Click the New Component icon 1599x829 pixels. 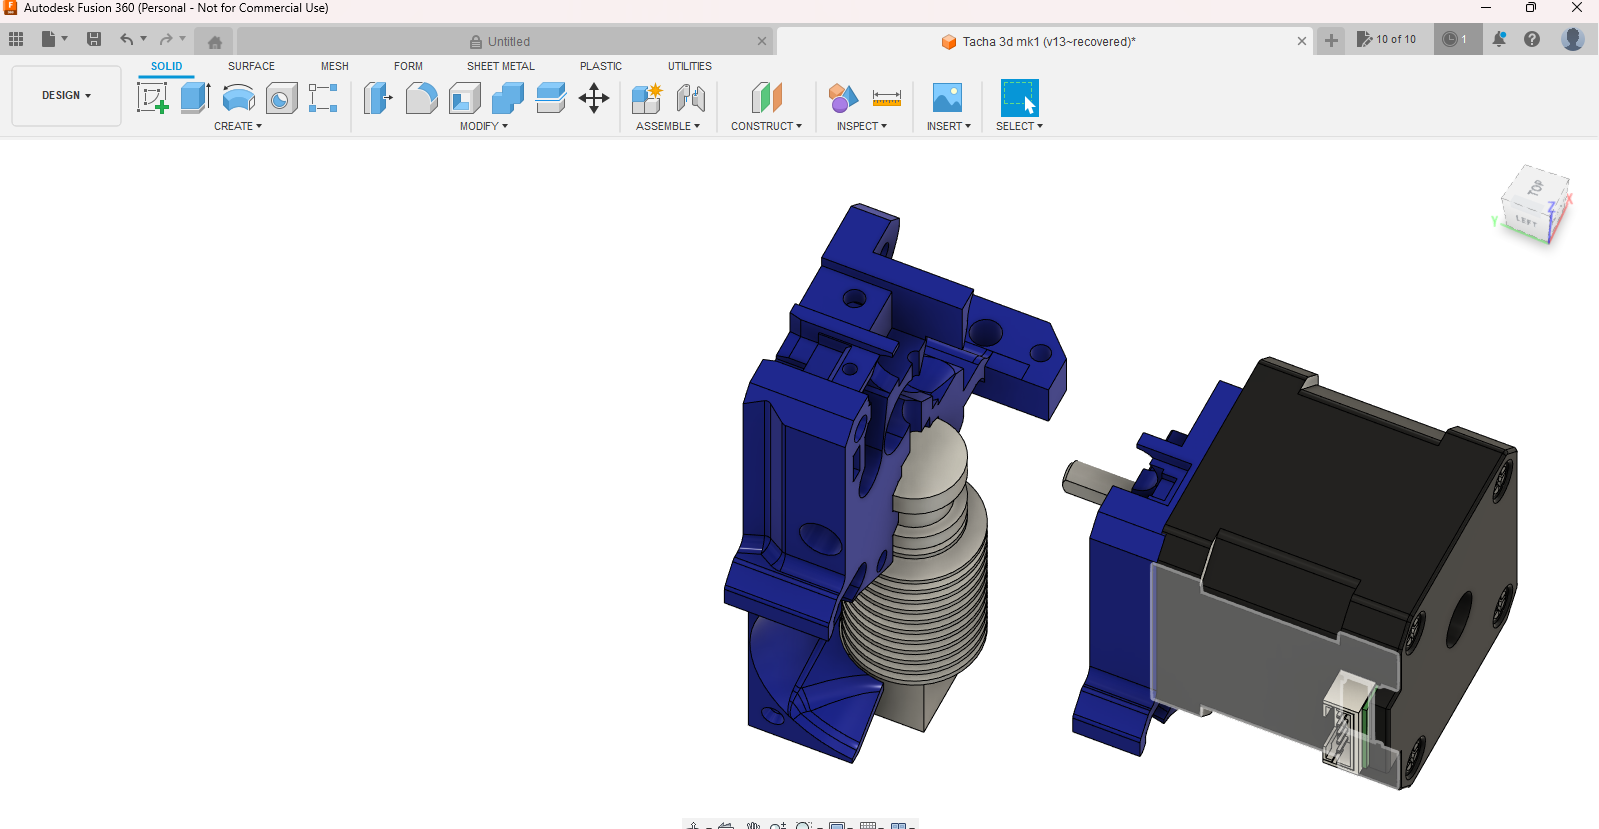tap(647, 98)
